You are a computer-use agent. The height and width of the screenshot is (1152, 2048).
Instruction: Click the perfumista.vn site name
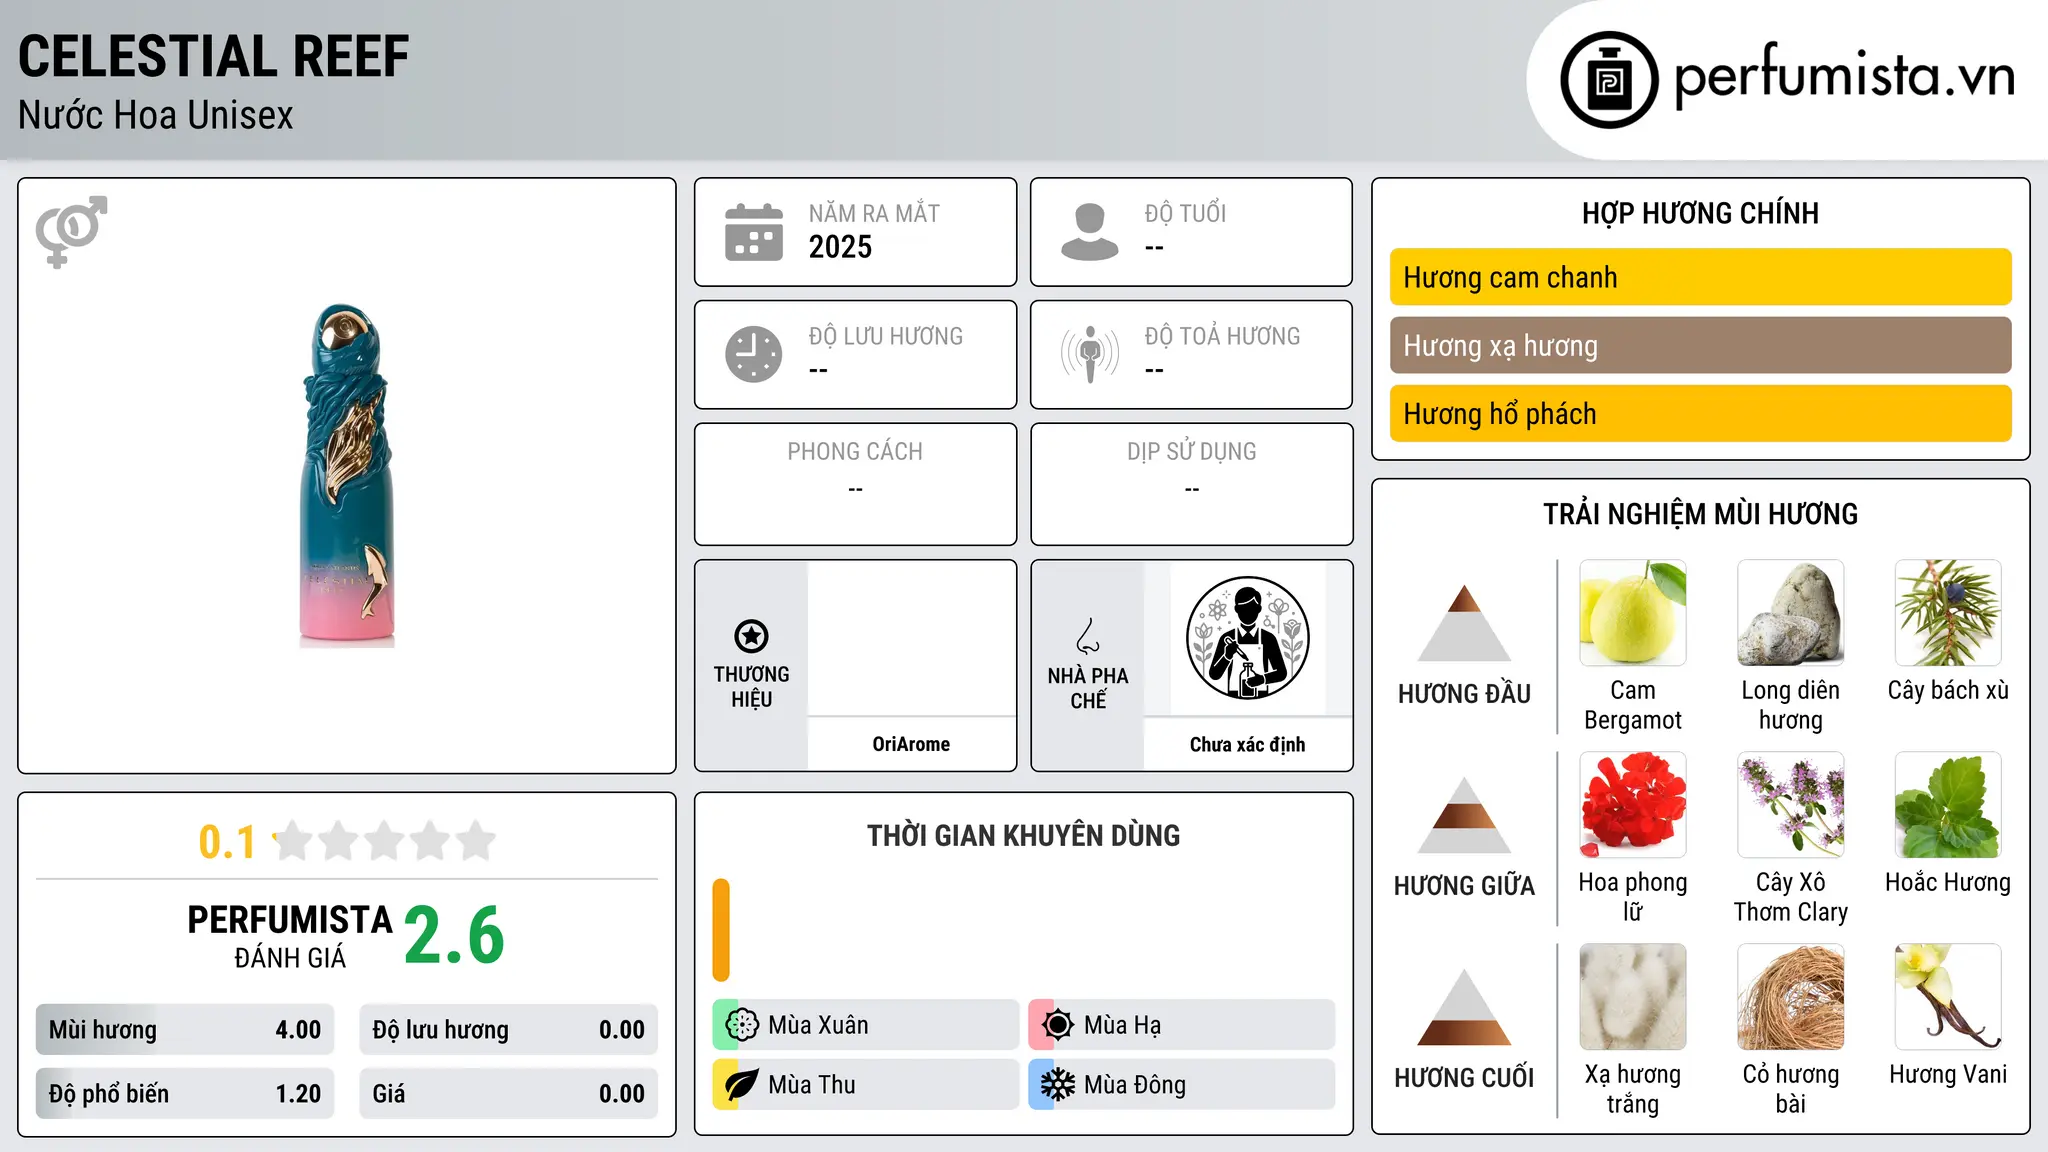point(1844,76)
